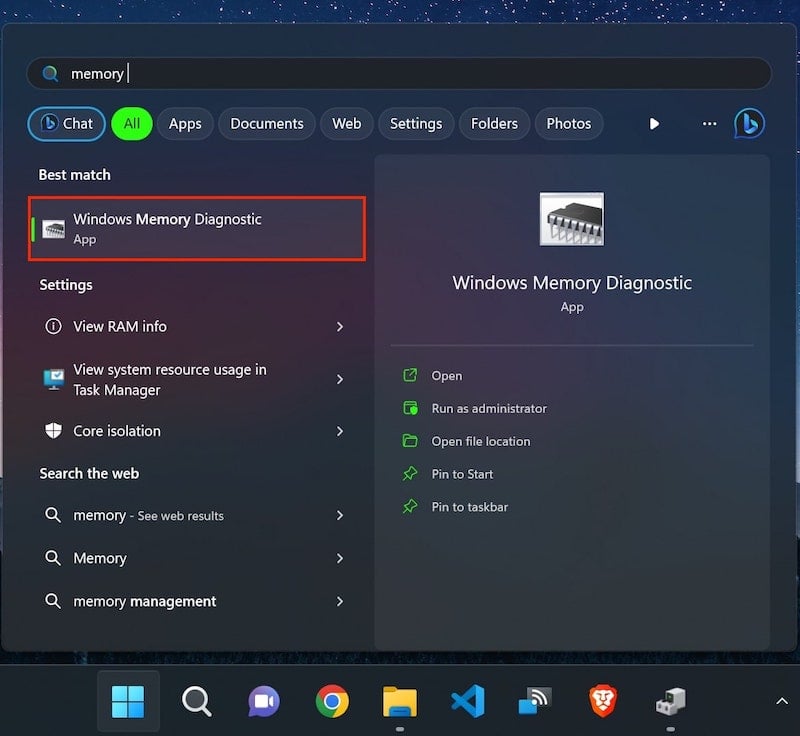Open the Bing Chat icon at top right
The width and height of the screenshot is (800, 736).
(749, 123)
